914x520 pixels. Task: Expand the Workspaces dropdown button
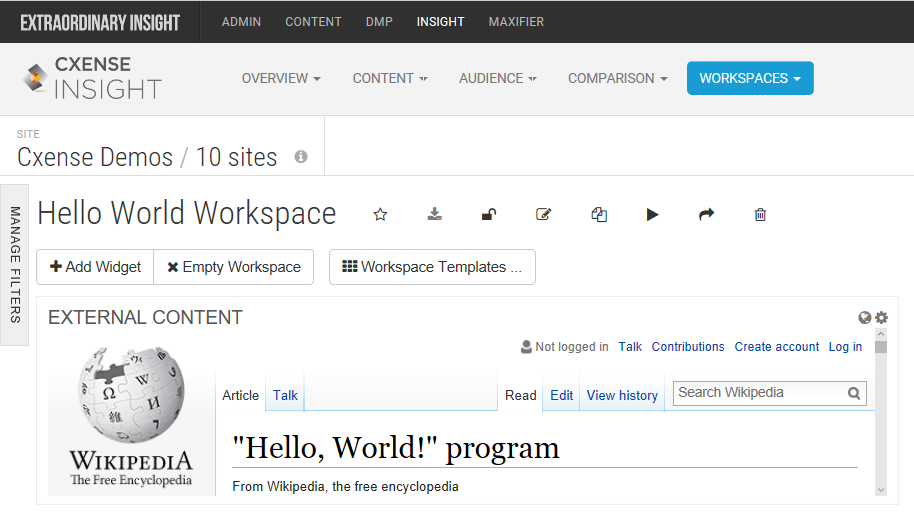[750, 78]
